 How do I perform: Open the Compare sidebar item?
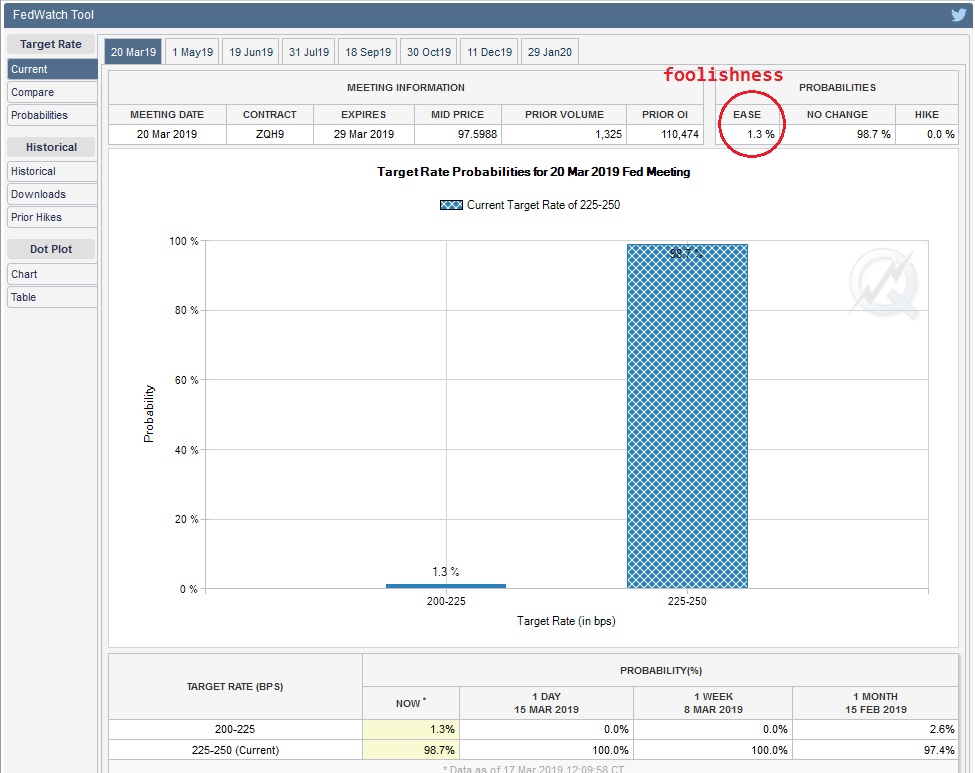tap(52, 92)
